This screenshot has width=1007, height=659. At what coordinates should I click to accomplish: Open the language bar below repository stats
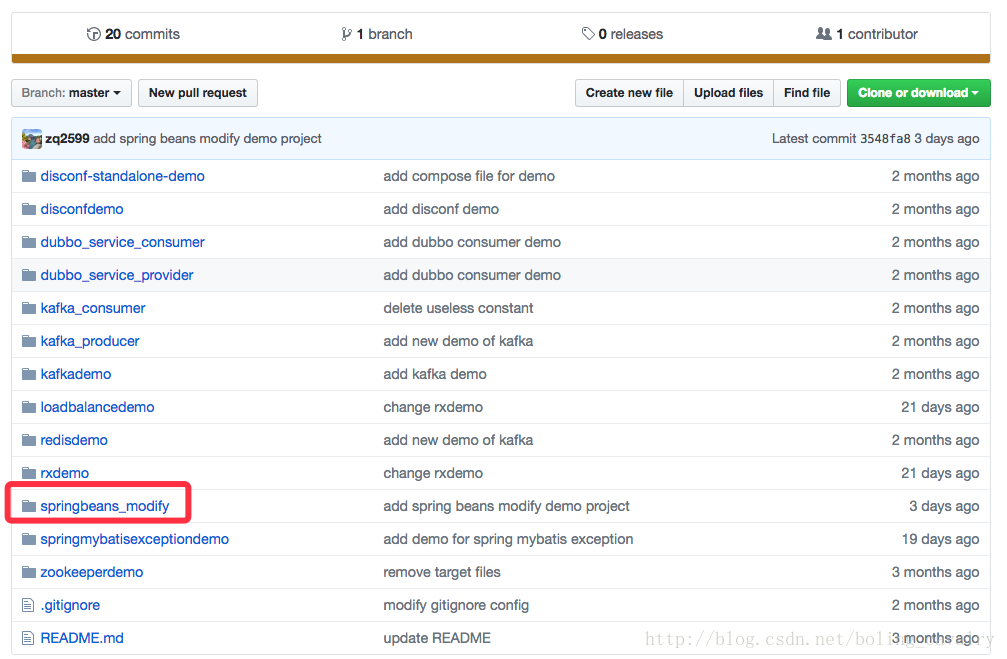(501, 58)
